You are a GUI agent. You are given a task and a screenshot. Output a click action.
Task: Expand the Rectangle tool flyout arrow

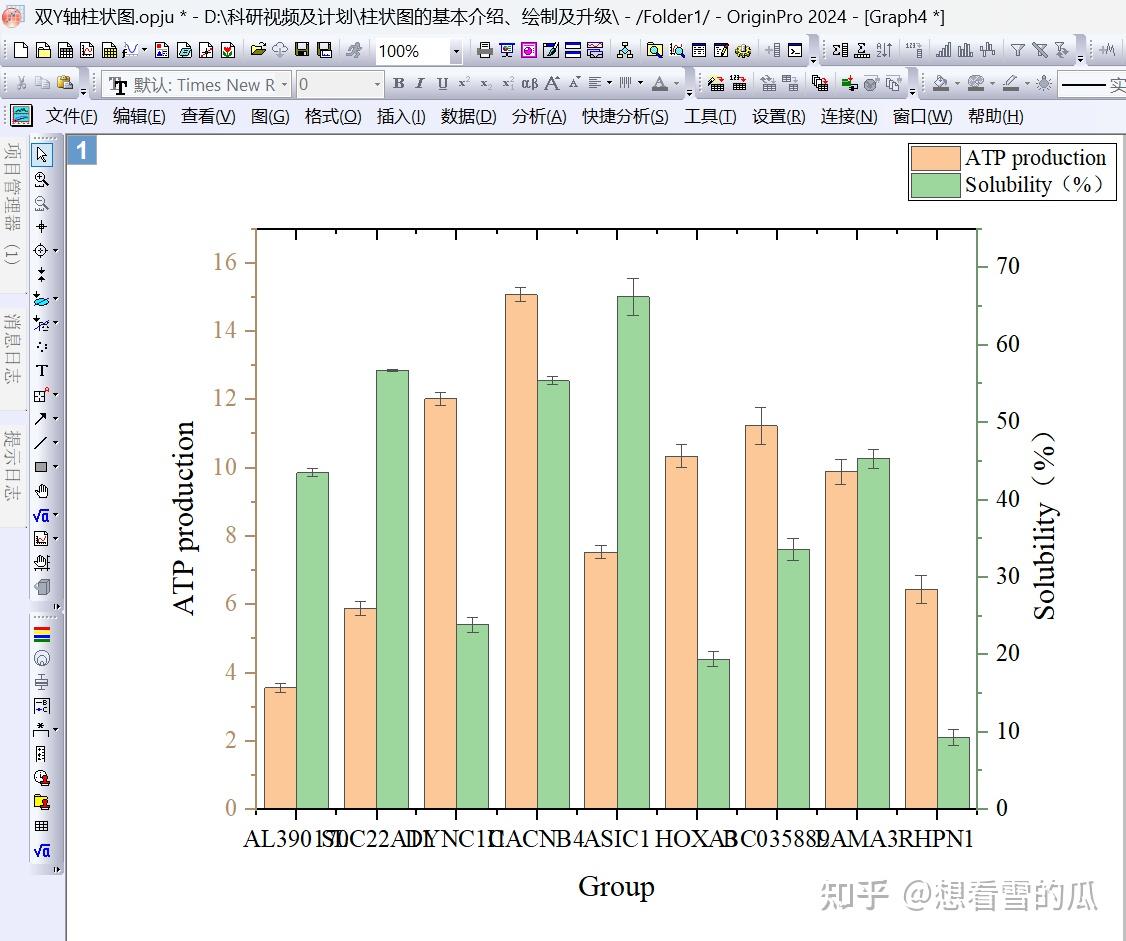point(55,467)
